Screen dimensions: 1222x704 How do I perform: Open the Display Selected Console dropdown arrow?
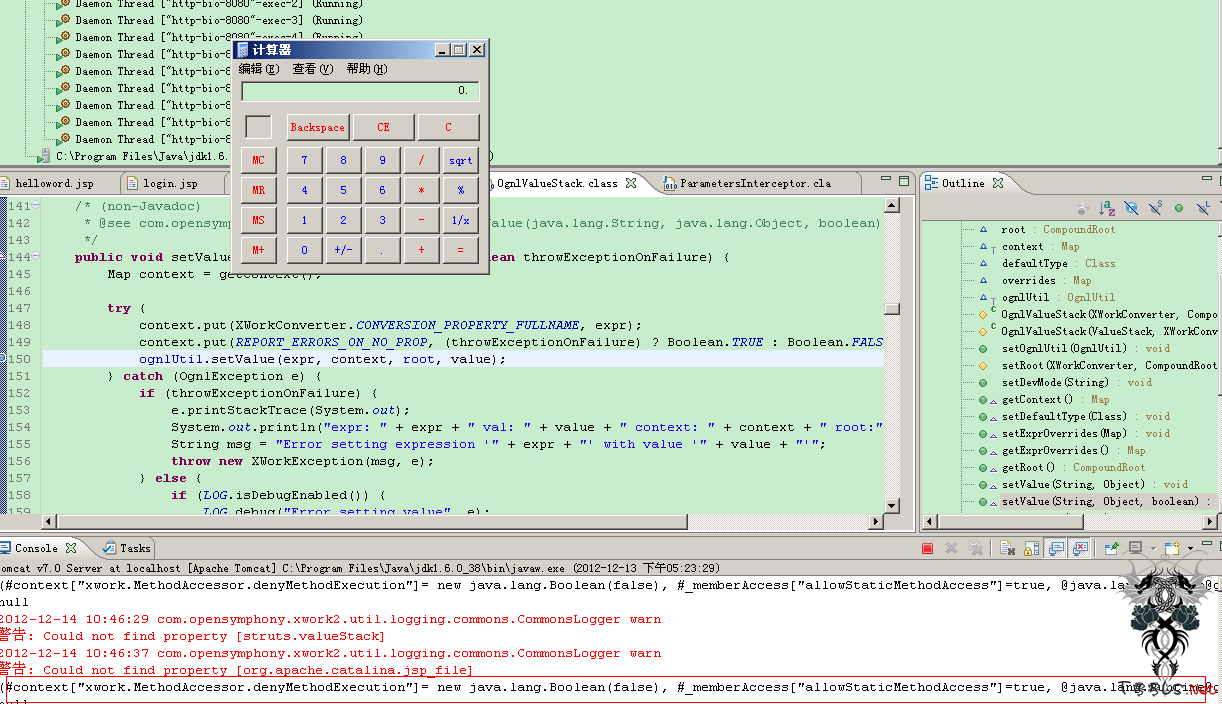(1153, 549)
